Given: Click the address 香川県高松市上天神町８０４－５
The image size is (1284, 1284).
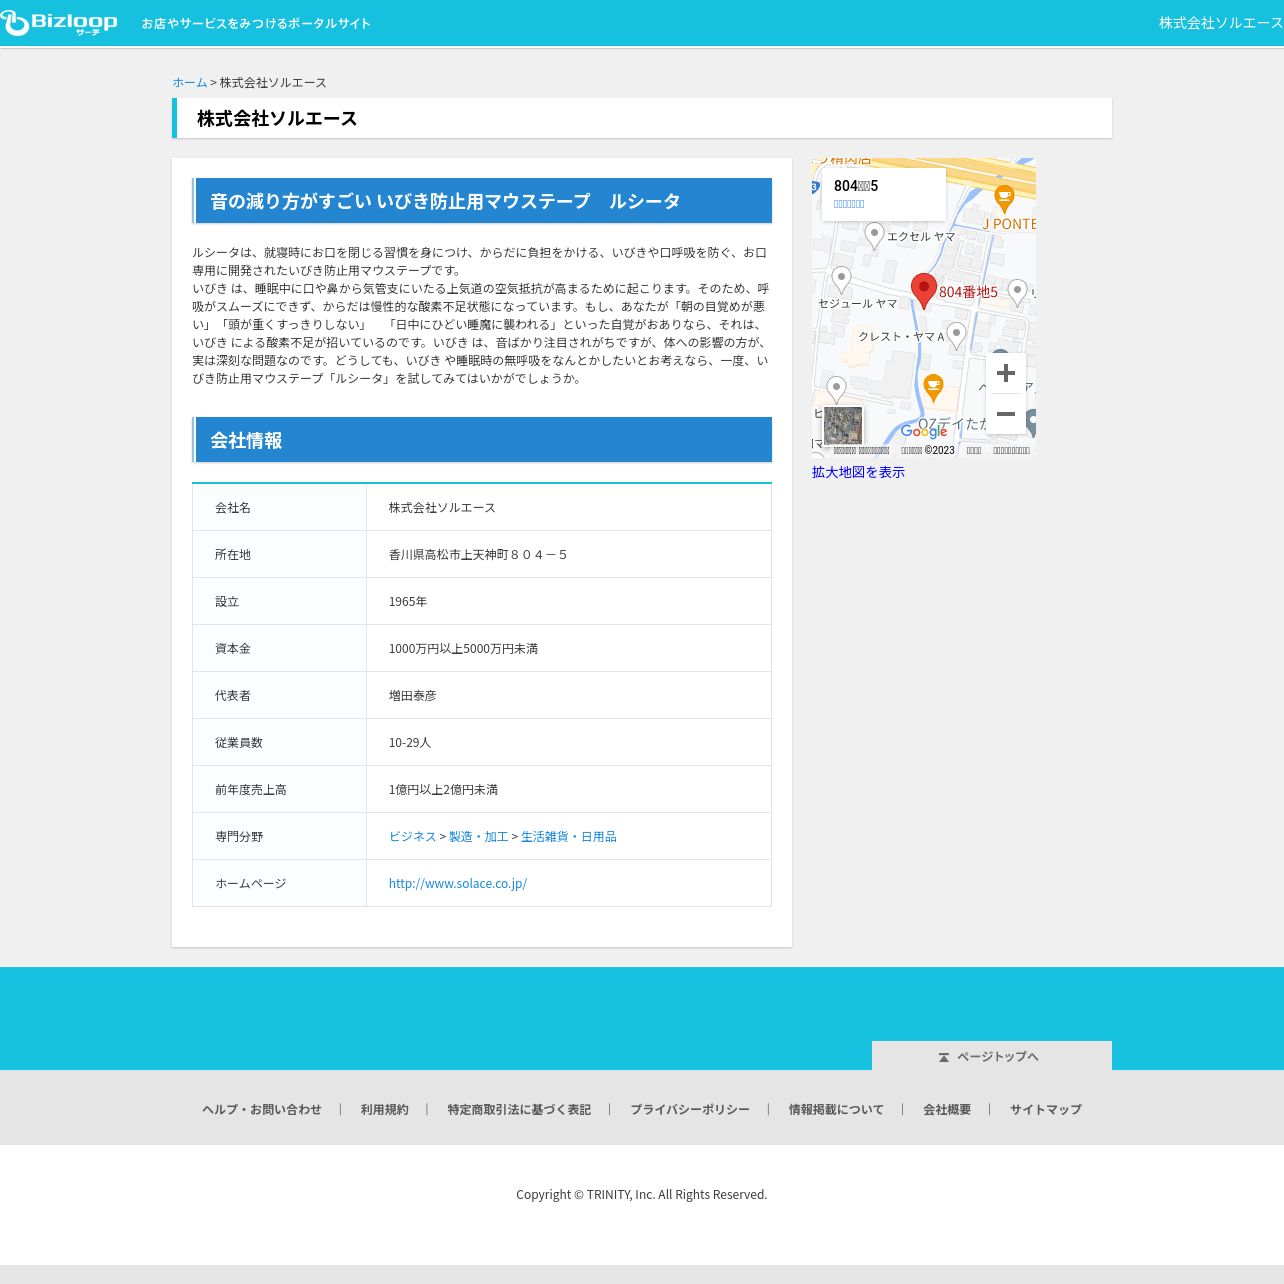Looking at the screenshot, I should pos(478,554).
